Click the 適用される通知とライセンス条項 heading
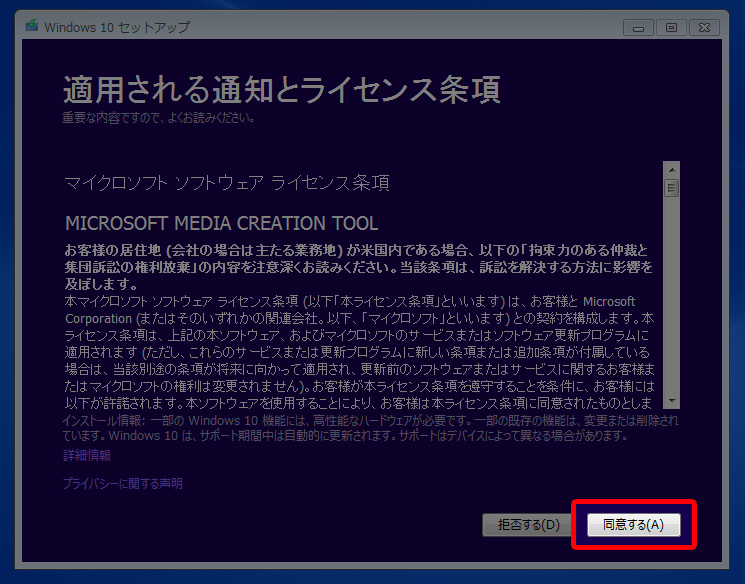745x584 pixels. pyautogui.click(x=281, y=89)
